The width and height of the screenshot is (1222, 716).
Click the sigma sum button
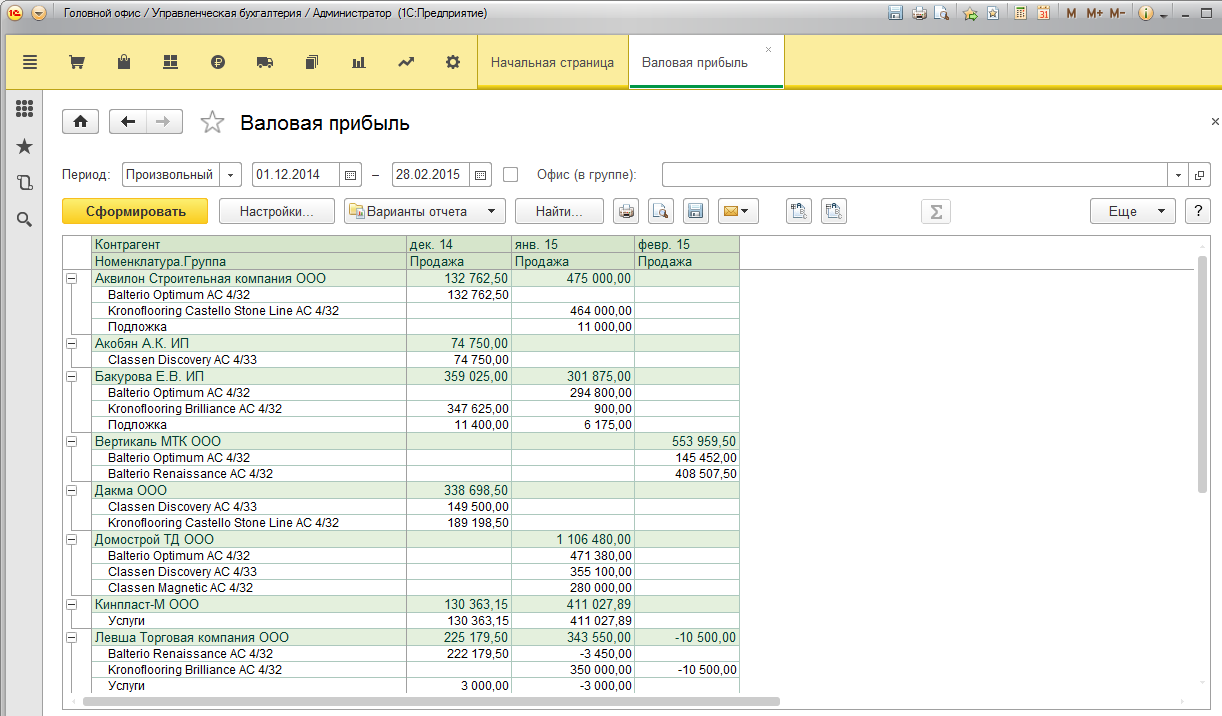click(x=936, y=211)
